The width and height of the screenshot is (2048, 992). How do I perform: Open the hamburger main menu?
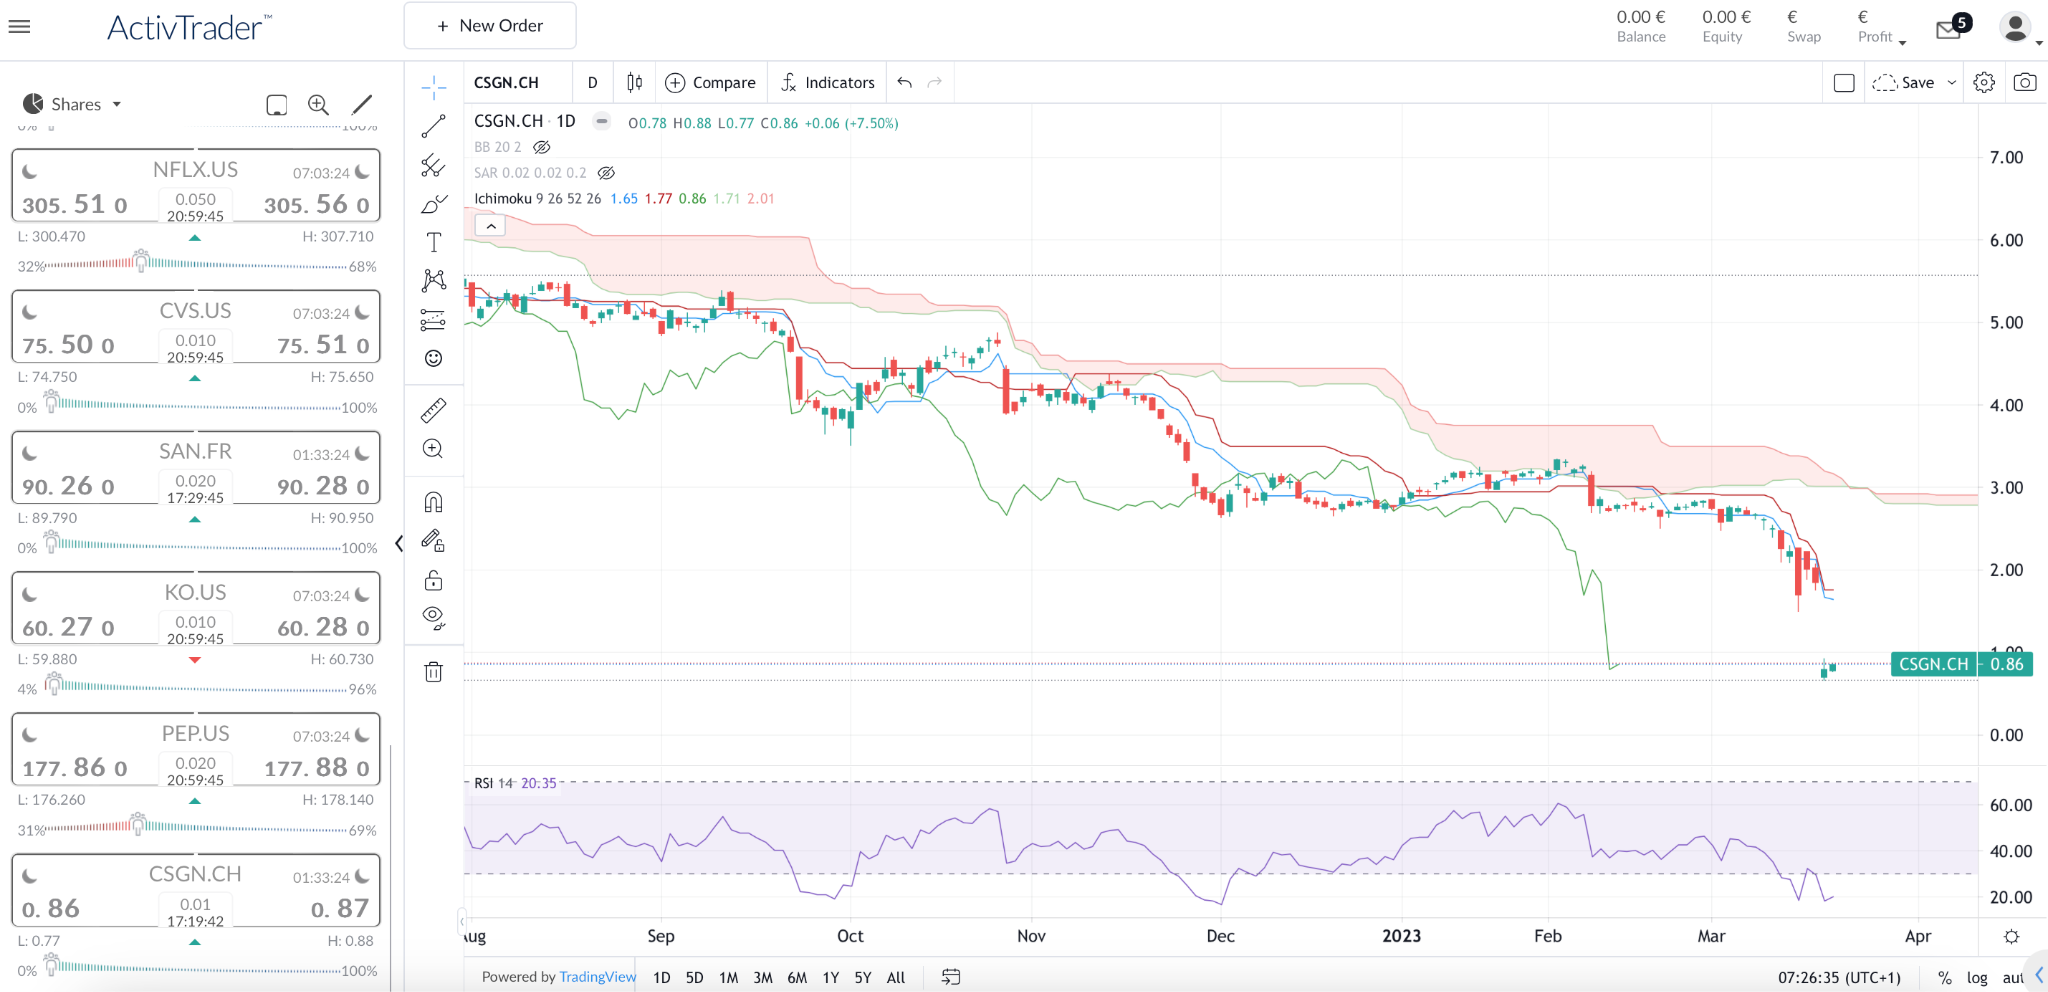tap(19, 27)
